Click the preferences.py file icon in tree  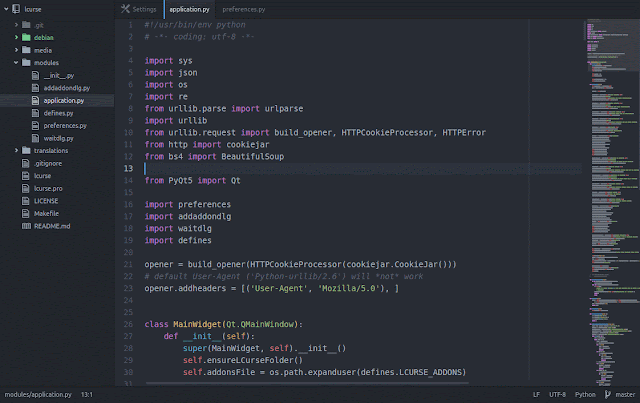(x=36, y=125)
